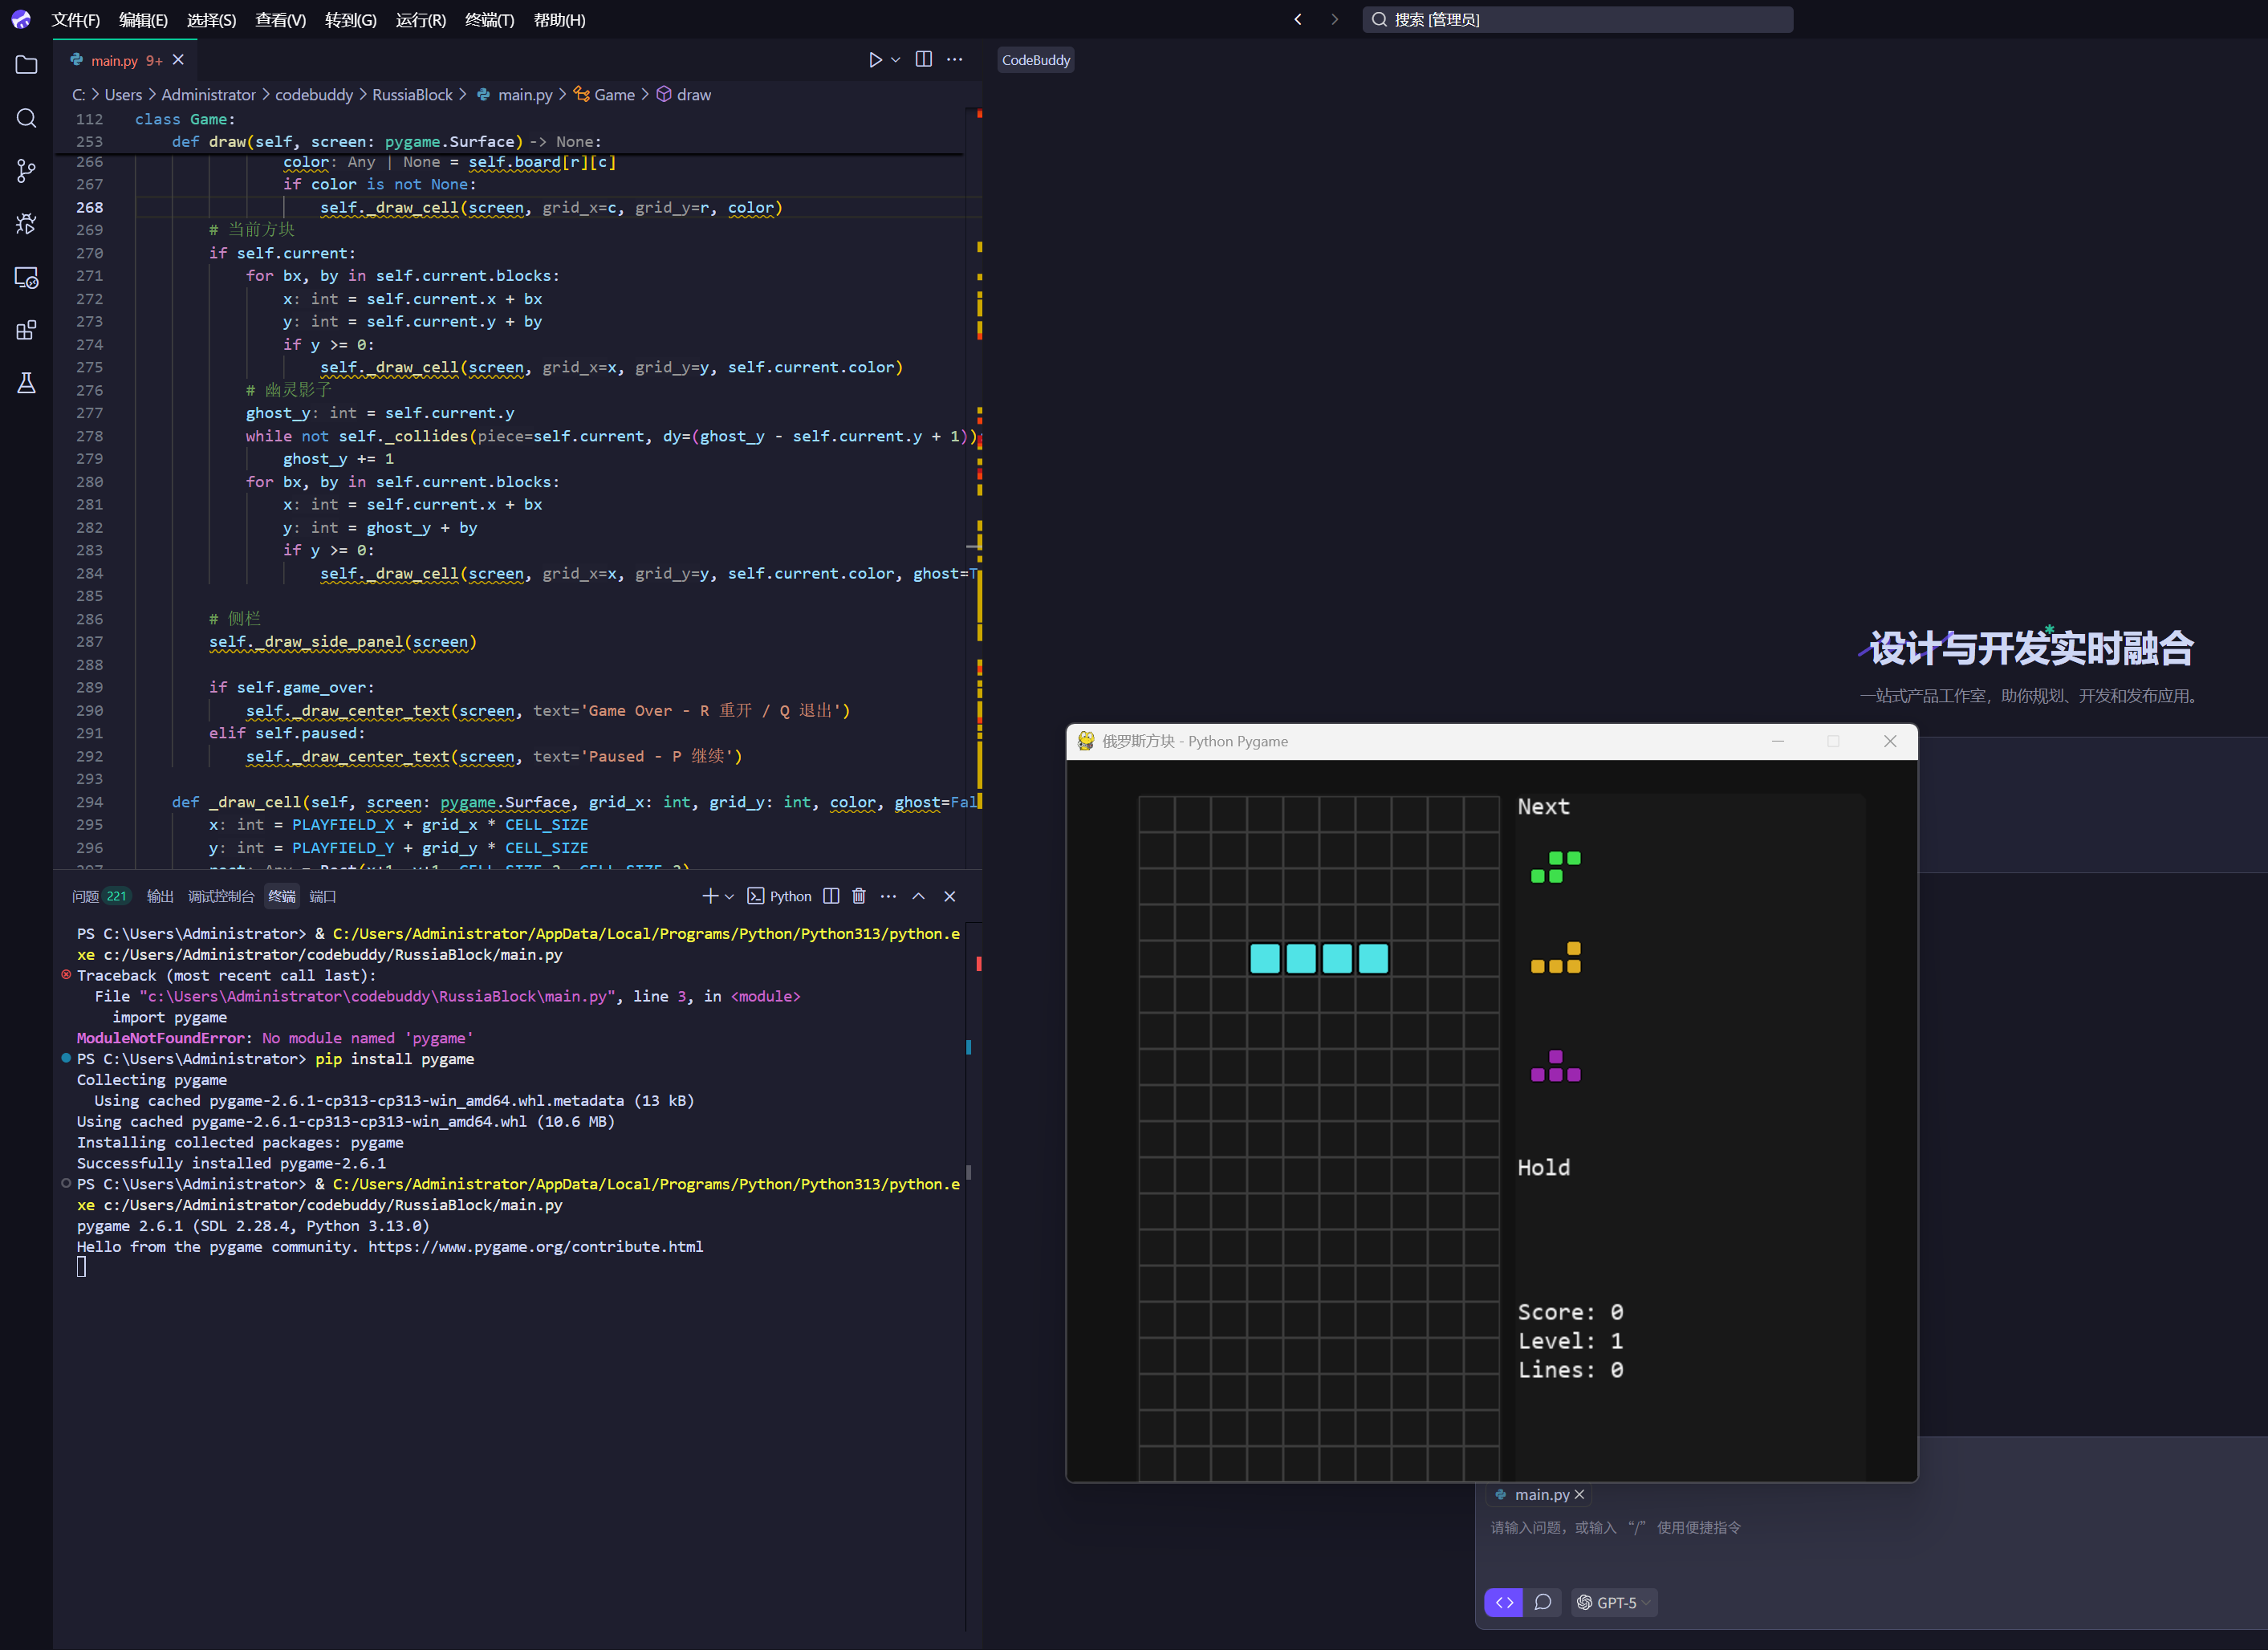Open the GPT-5 model dropdown
Screen dimensions: 2268x1650
tap(1613, 1602)
